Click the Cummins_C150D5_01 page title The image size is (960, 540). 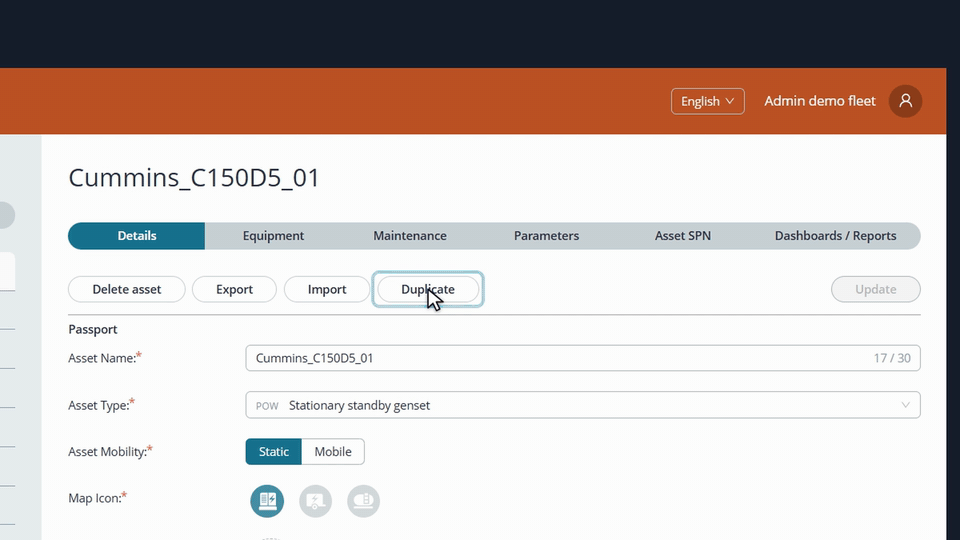click(x=193, y=178)
